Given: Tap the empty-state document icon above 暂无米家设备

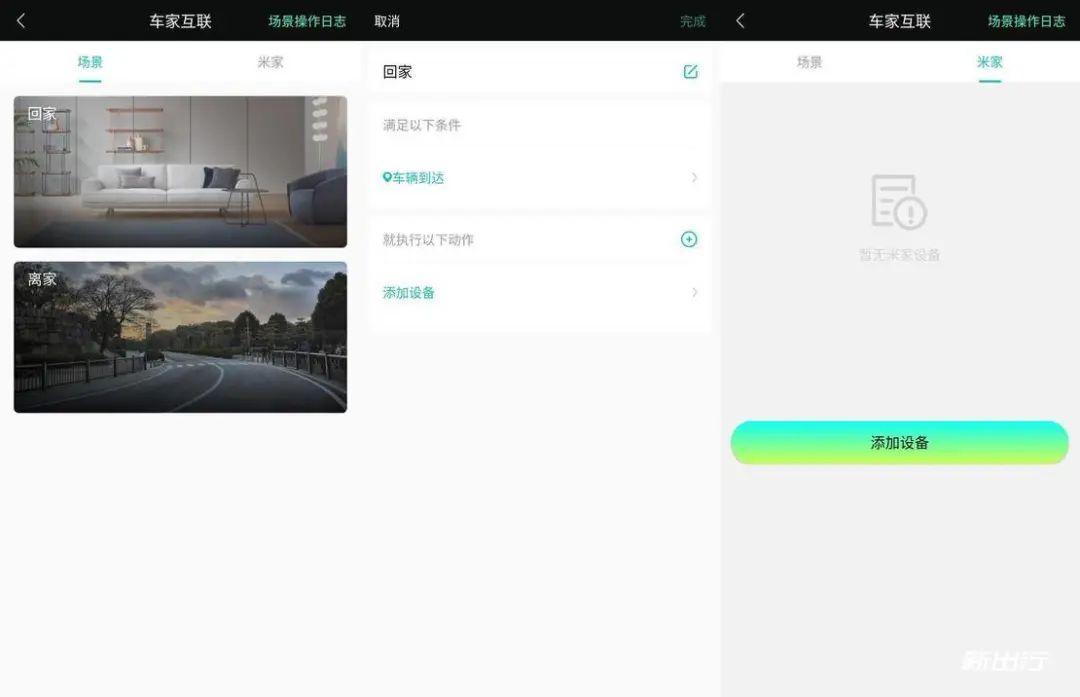Looking at the screenshot, I should [x=898, y=202].
